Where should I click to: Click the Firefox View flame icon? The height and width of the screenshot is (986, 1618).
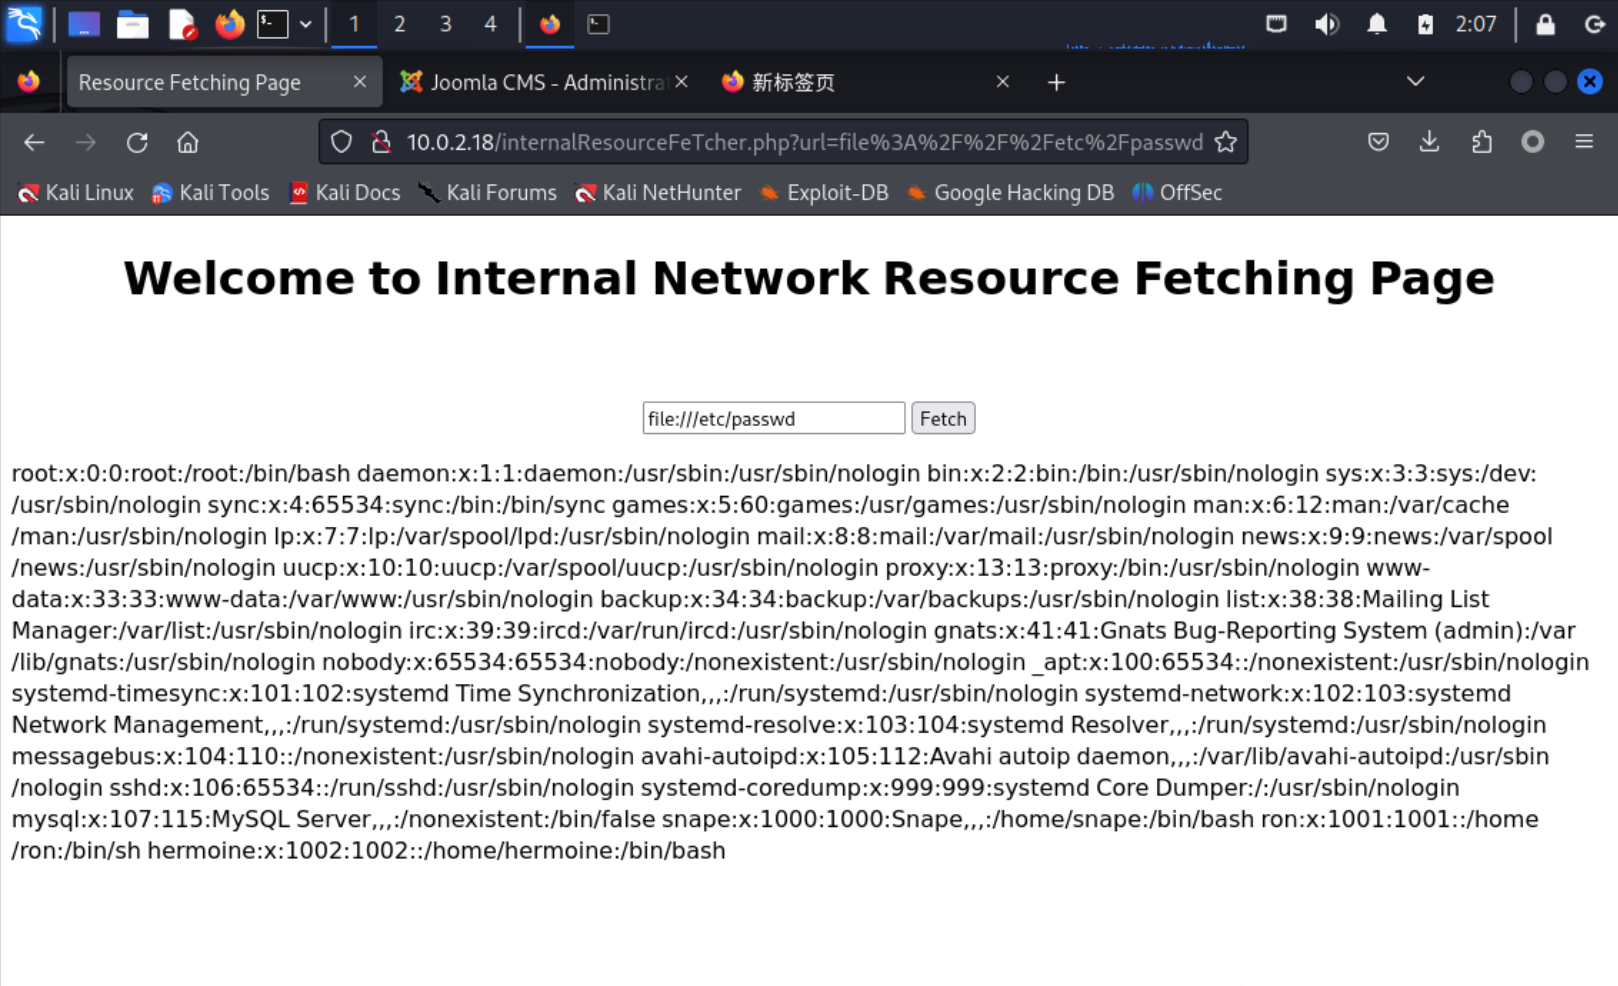28,82
